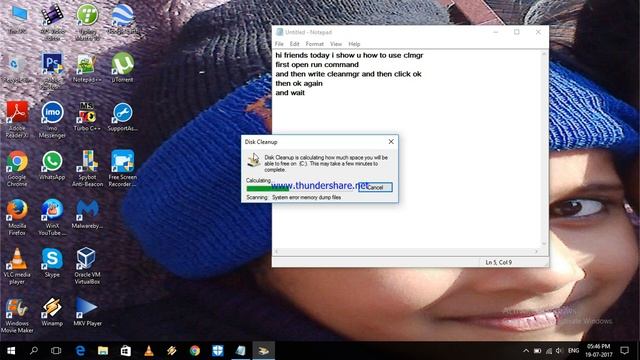640x360 pixels.
Task: Open the taskbar clock and date
Action: point(598,351)
